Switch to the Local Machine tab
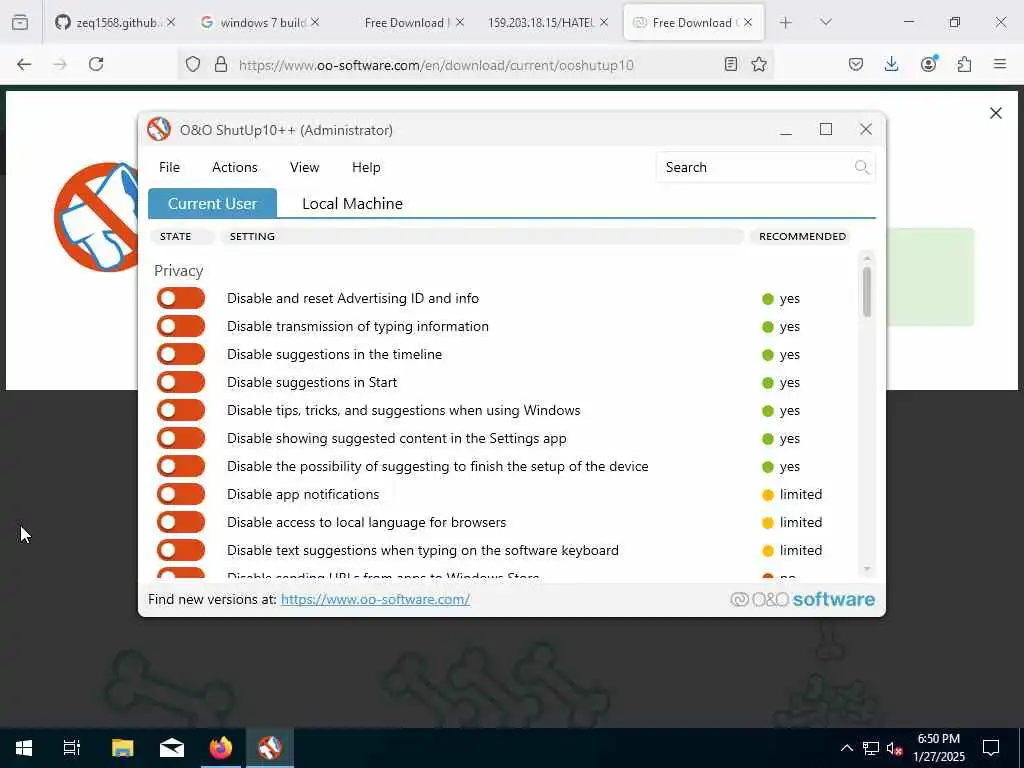The height and width of the screenshot is (768, 1024). pos(352,204)
